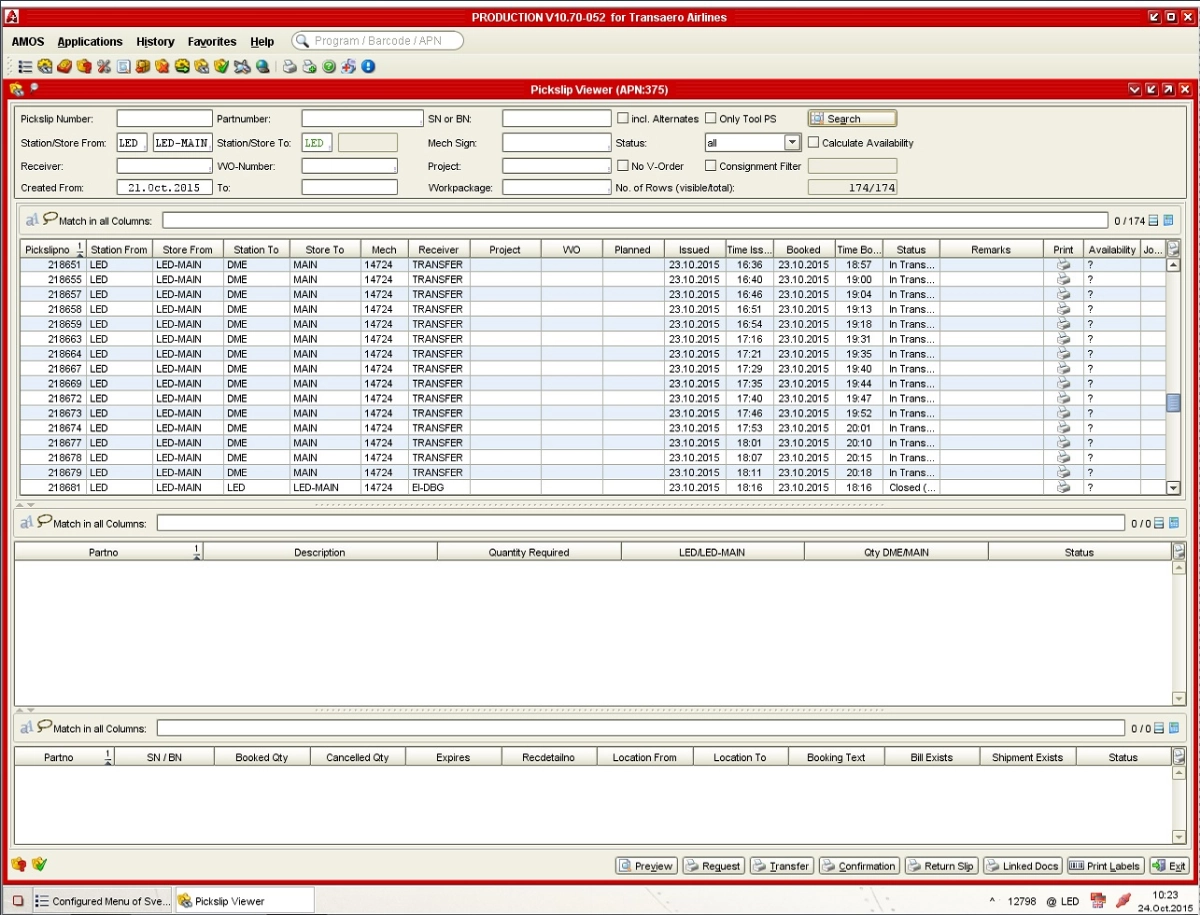Image resolution: width=1200 pixels, height=915 pixels.
Task: Open the Applications menu
Action: click(x=90, y=42)
